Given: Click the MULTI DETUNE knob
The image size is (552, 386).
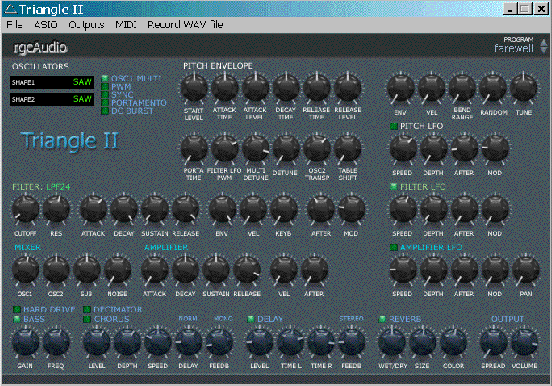Looking at the screenshot, I should (256, 149).
